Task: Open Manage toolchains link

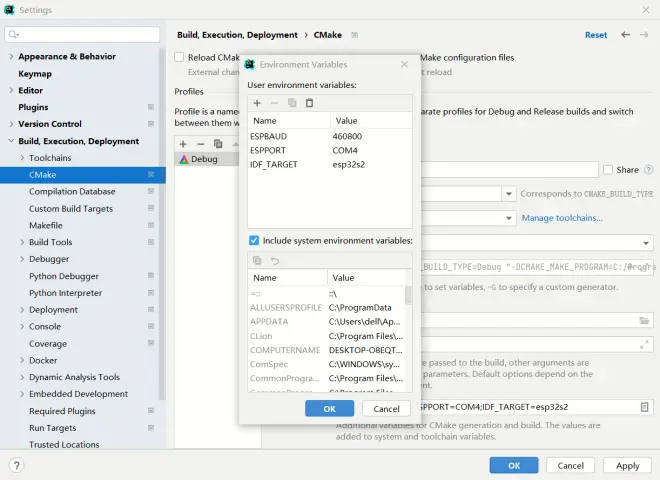Action: 562,218
